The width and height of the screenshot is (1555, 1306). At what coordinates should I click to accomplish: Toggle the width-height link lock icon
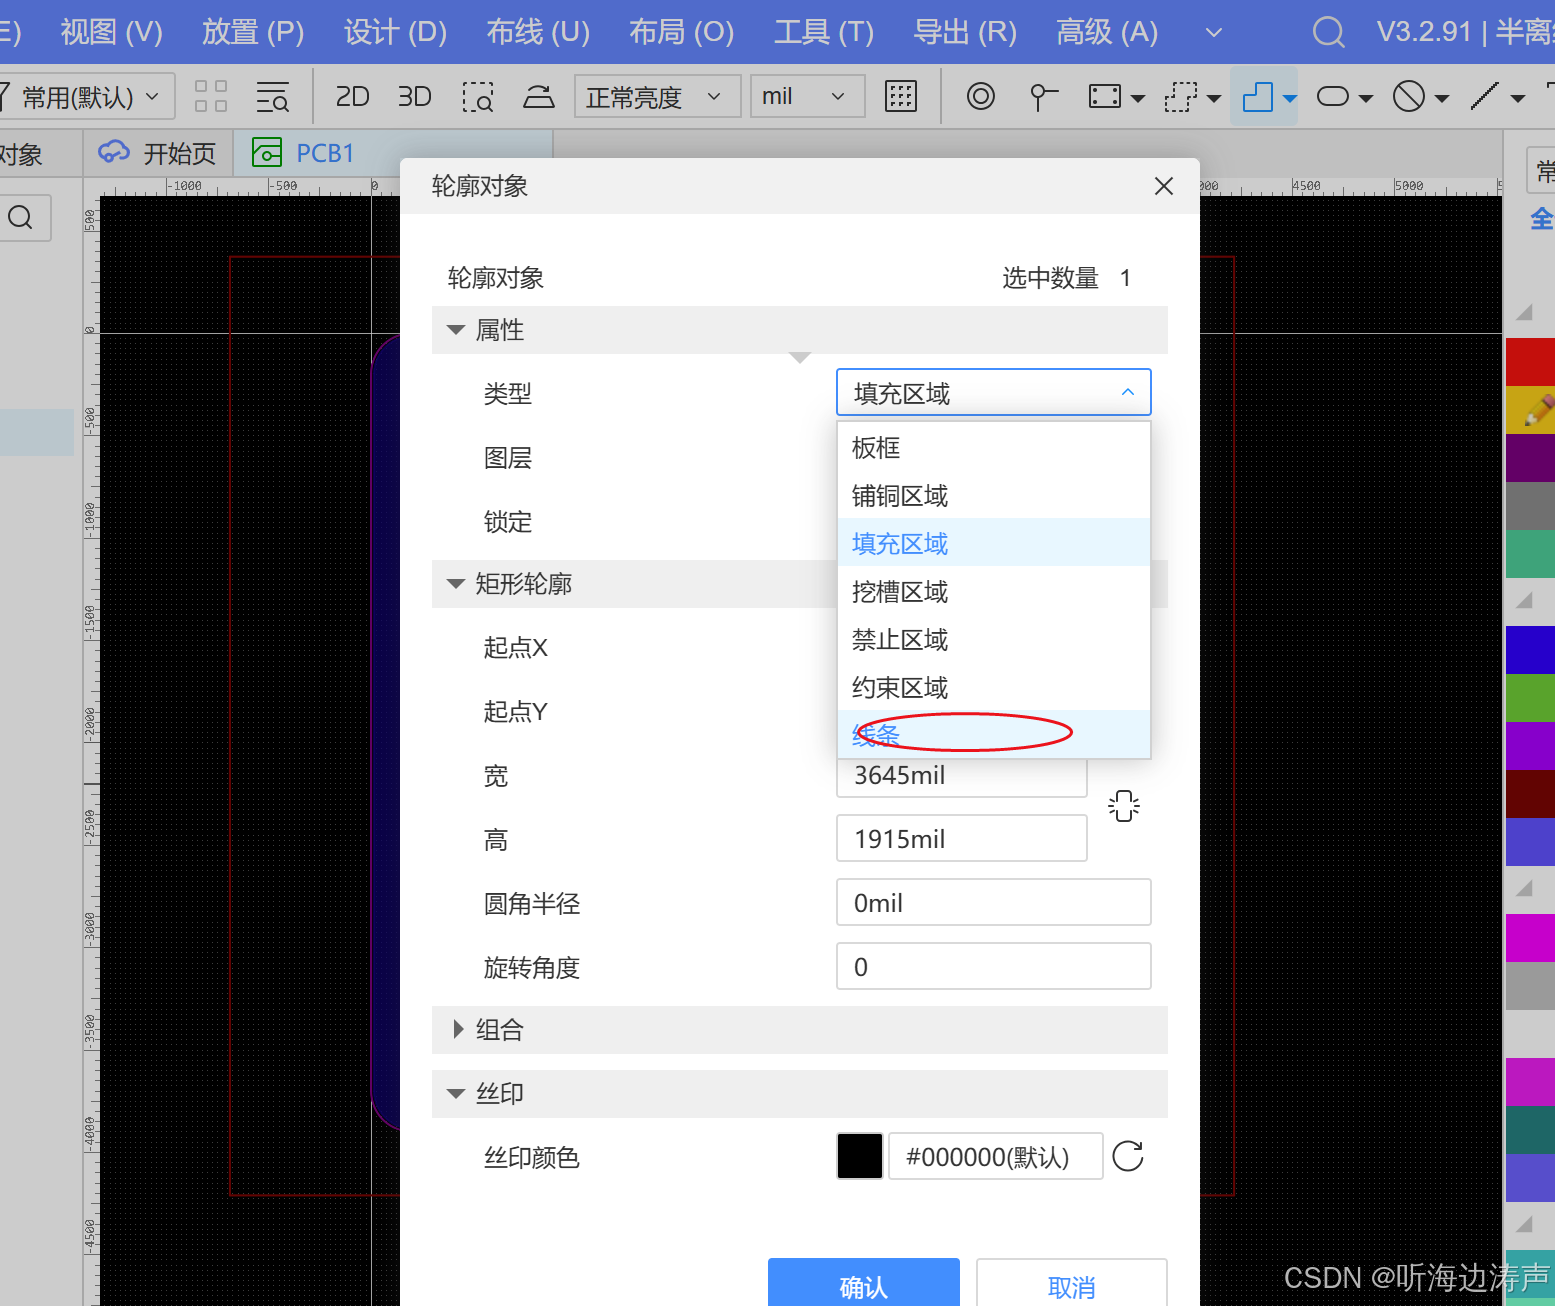pyautogui.click(x=1124, y=806)
